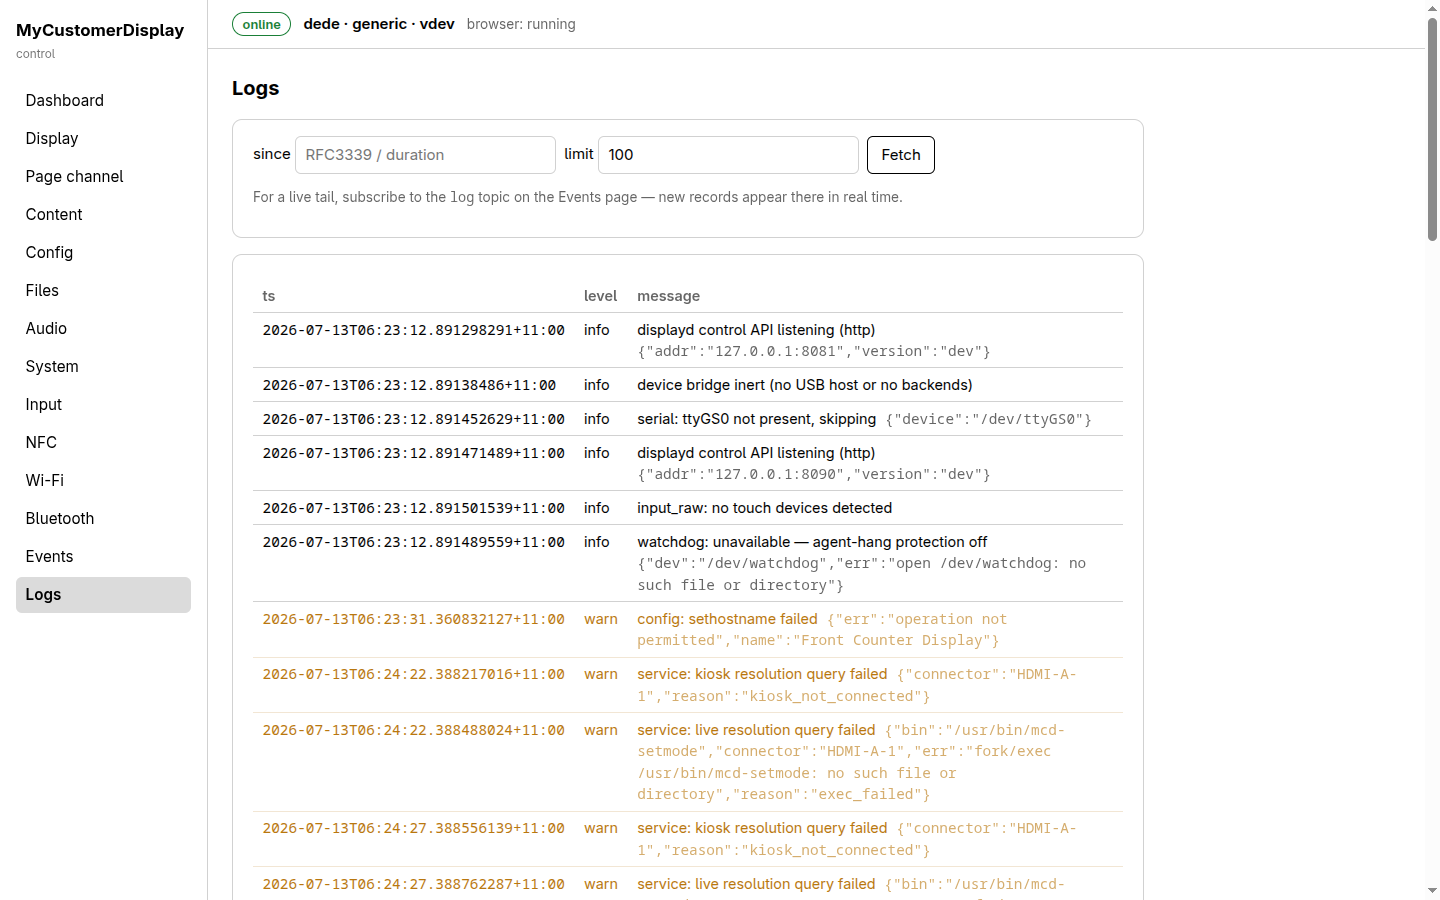The image size is (1440, 900).
Task: Click timestamp 06:23:12.89138486 row
Action: pos(409,385)
